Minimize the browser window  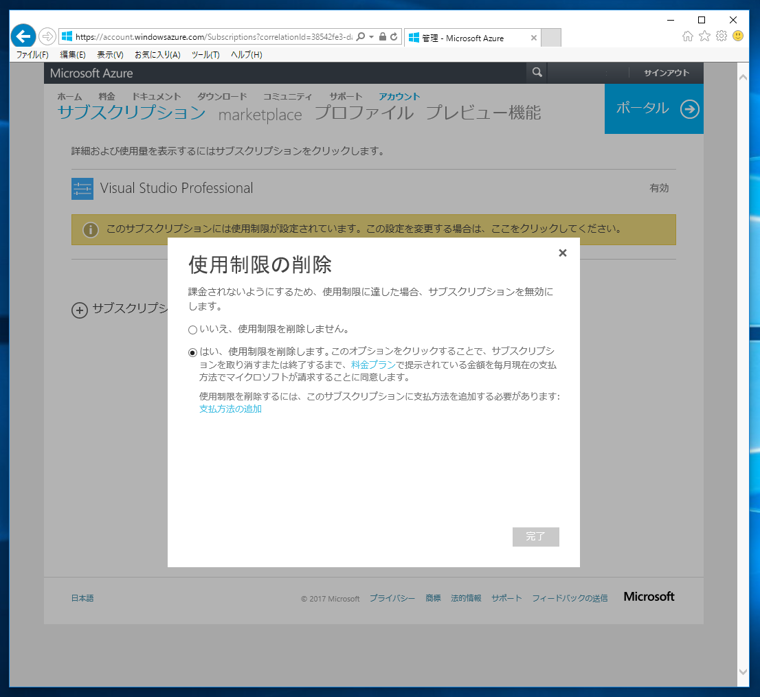670,20
